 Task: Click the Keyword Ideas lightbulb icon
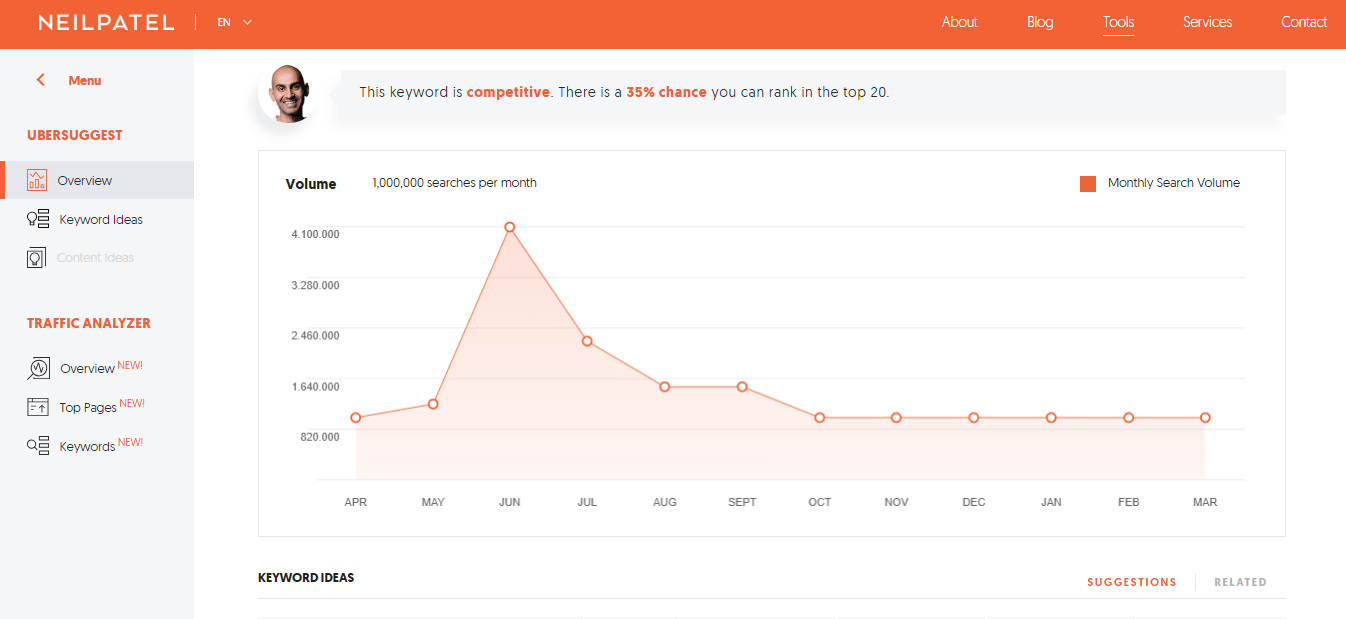tap(38, 219)
